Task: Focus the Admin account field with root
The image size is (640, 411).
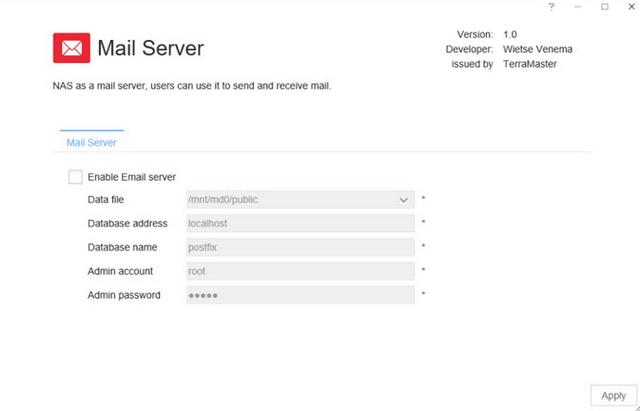Action: click(300, 271)
